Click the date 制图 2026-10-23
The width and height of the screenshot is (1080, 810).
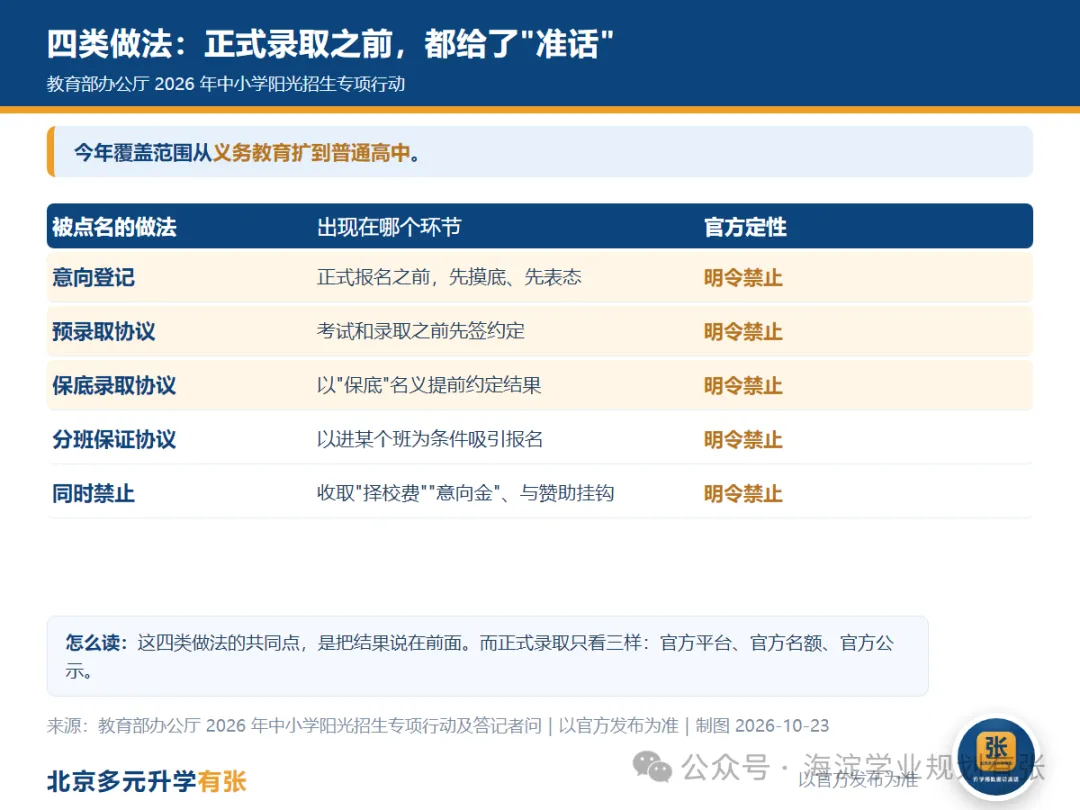762,725
